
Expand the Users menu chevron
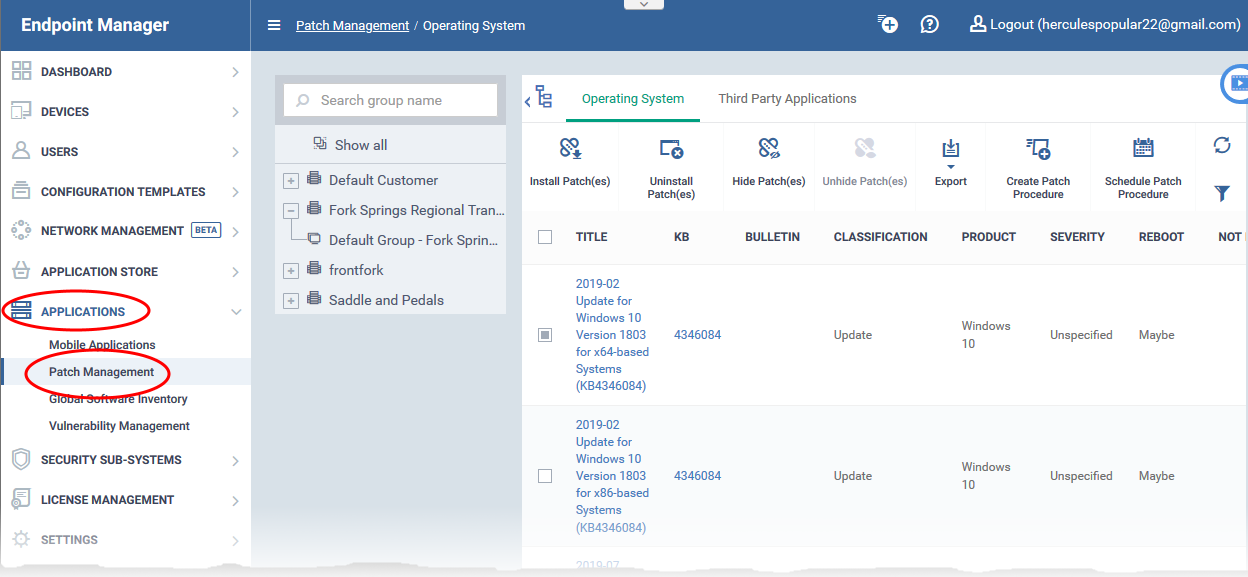click(235, 152)
